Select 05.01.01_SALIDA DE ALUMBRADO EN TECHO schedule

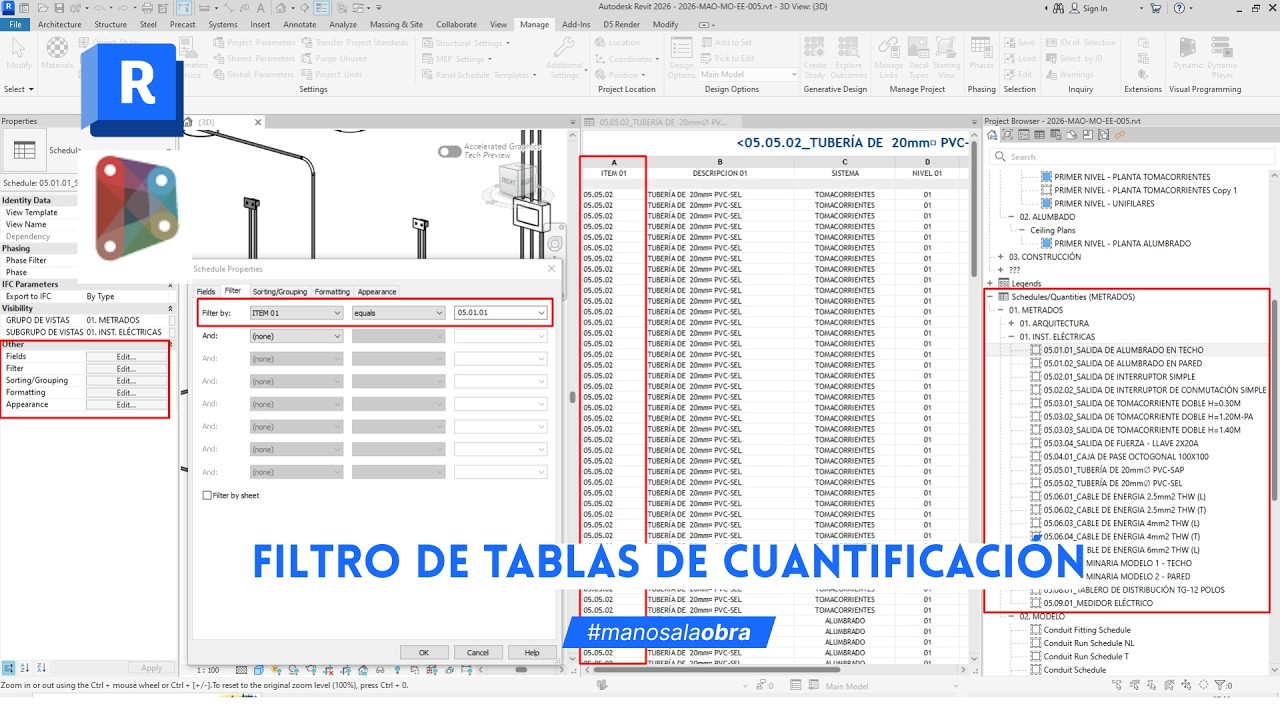pyautogui.click(x=1123, y=350)
